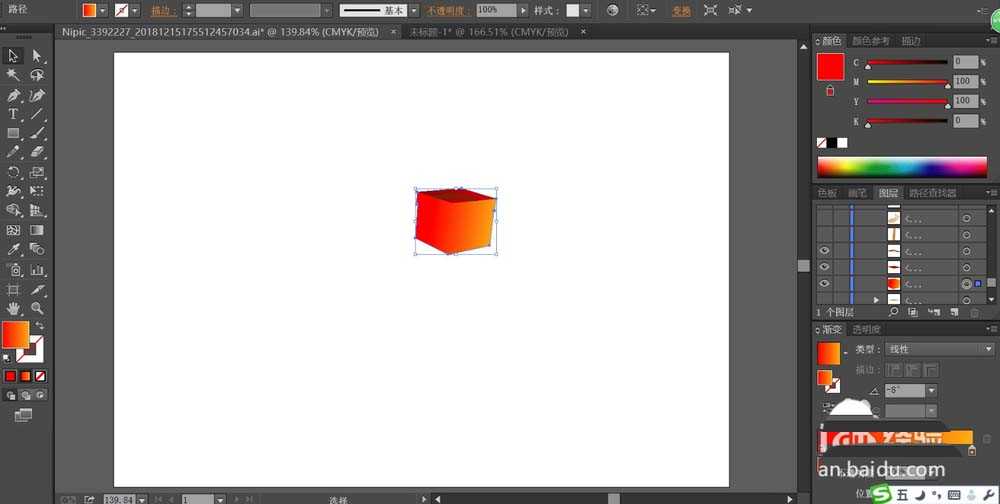Select the Direct Selection arrow tool
Image resolution: width=1000 pixels, height=504 pixels.
click(37, 56)
